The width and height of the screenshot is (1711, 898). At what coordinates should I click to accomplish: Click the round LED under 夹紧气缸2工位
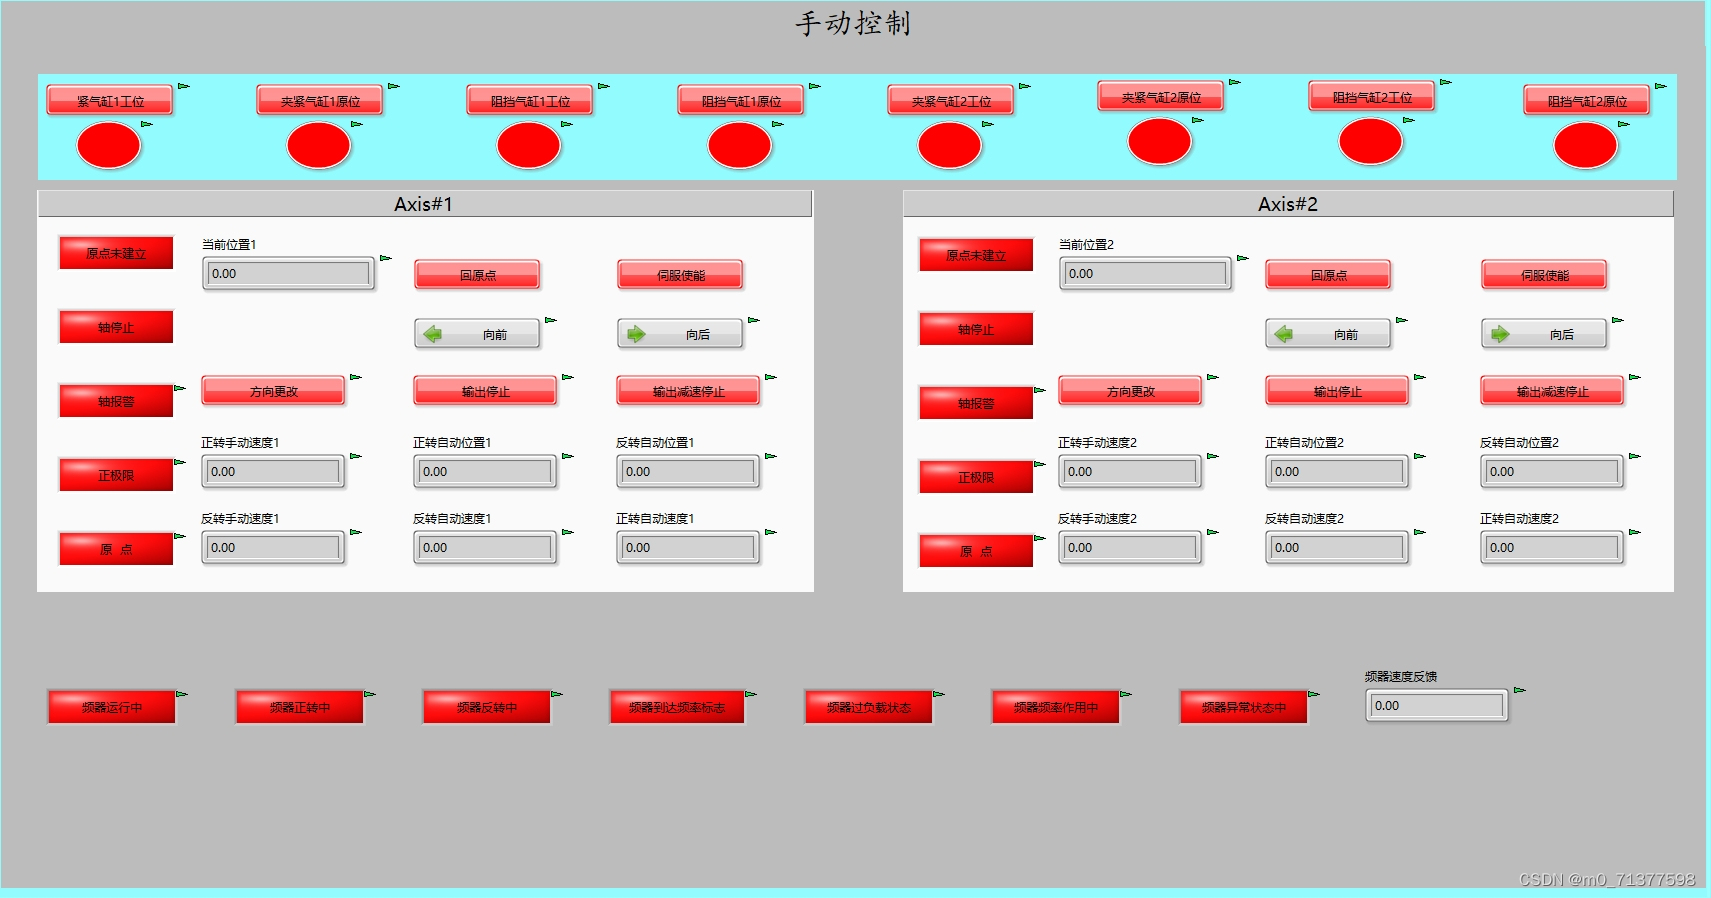tap(950, 146)
